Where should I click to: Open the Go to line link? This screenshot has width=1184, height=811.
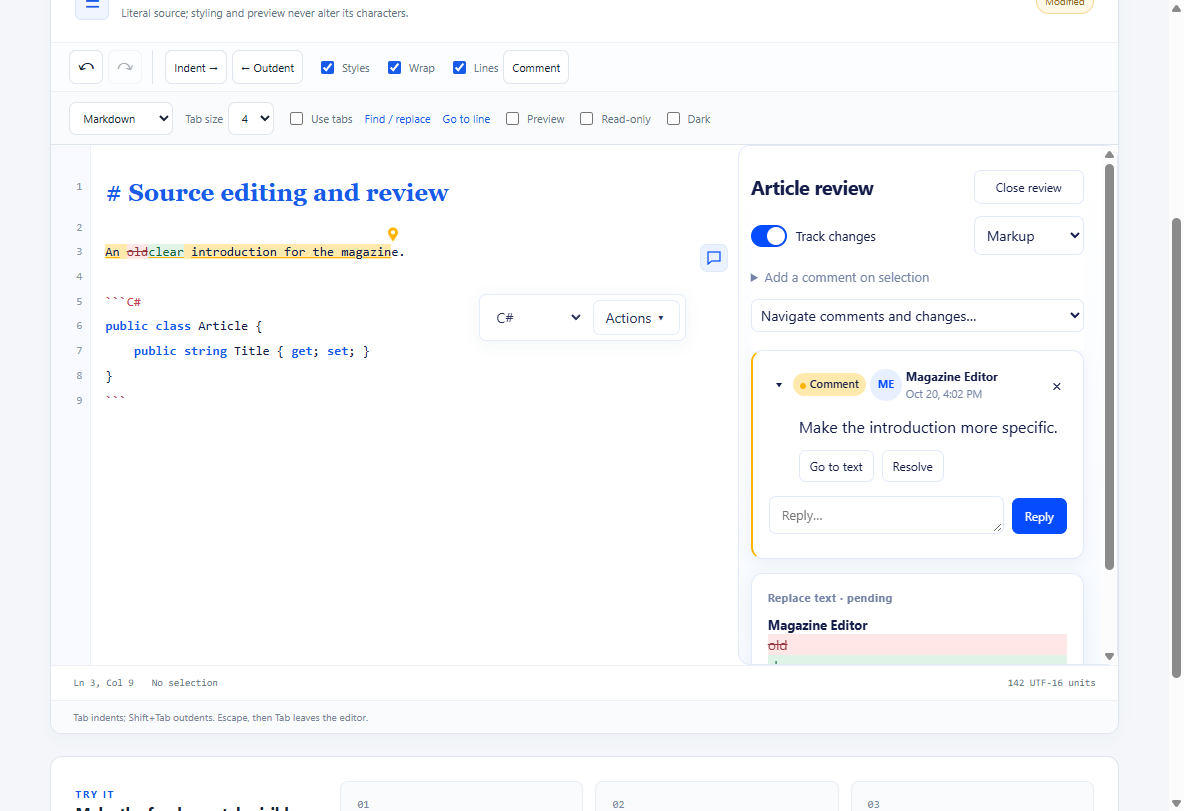click(466, 119)
